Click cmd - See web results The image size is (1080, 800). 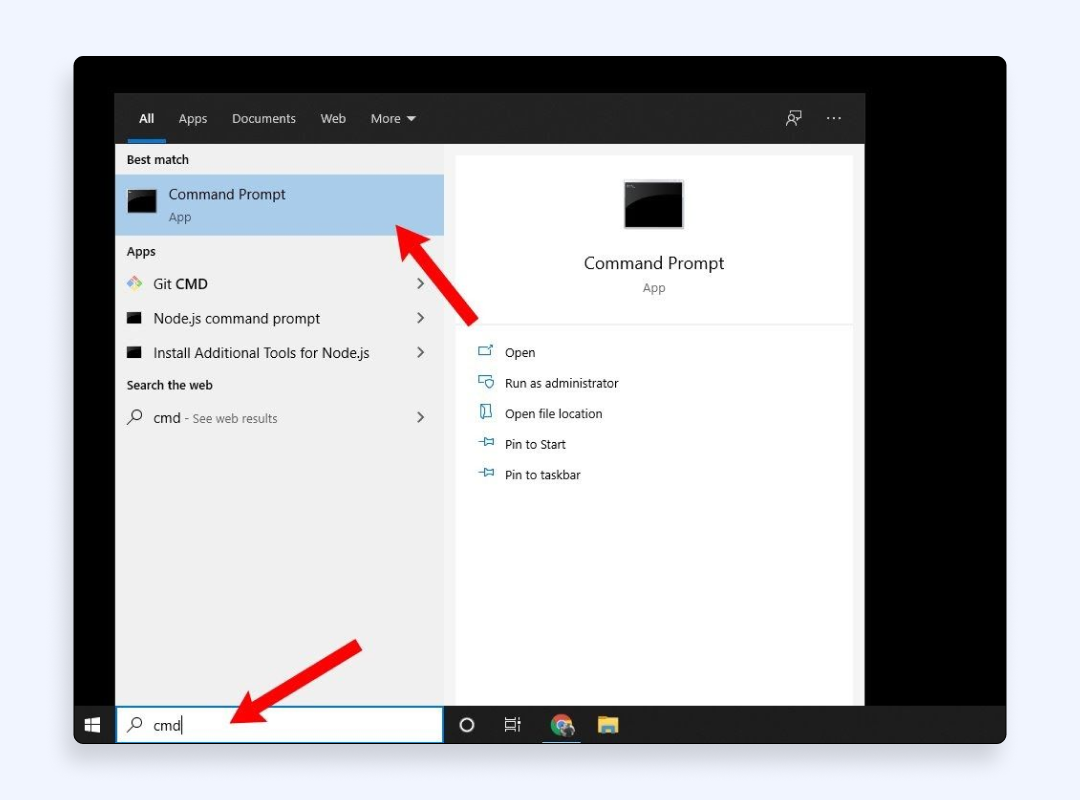(x=279, y=417)
